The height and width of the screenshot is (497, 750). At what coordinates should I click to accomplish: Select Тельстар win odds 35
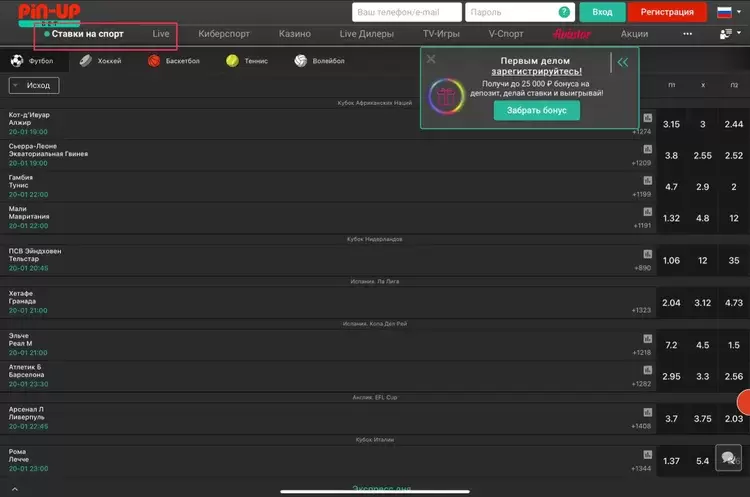[734, 261]
